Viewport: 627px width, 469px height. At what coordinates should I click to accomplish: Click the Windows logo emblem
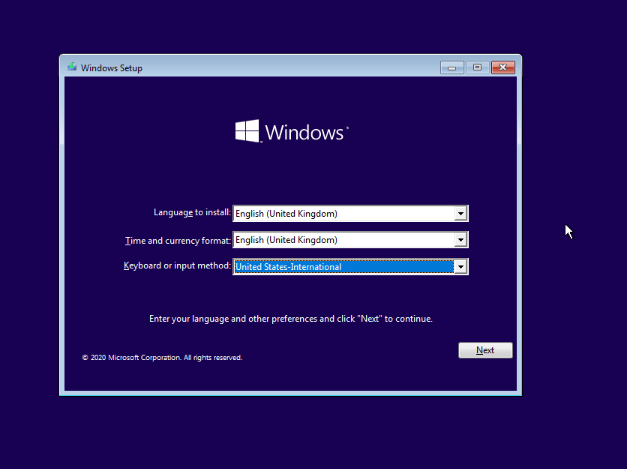click(247, 132)
